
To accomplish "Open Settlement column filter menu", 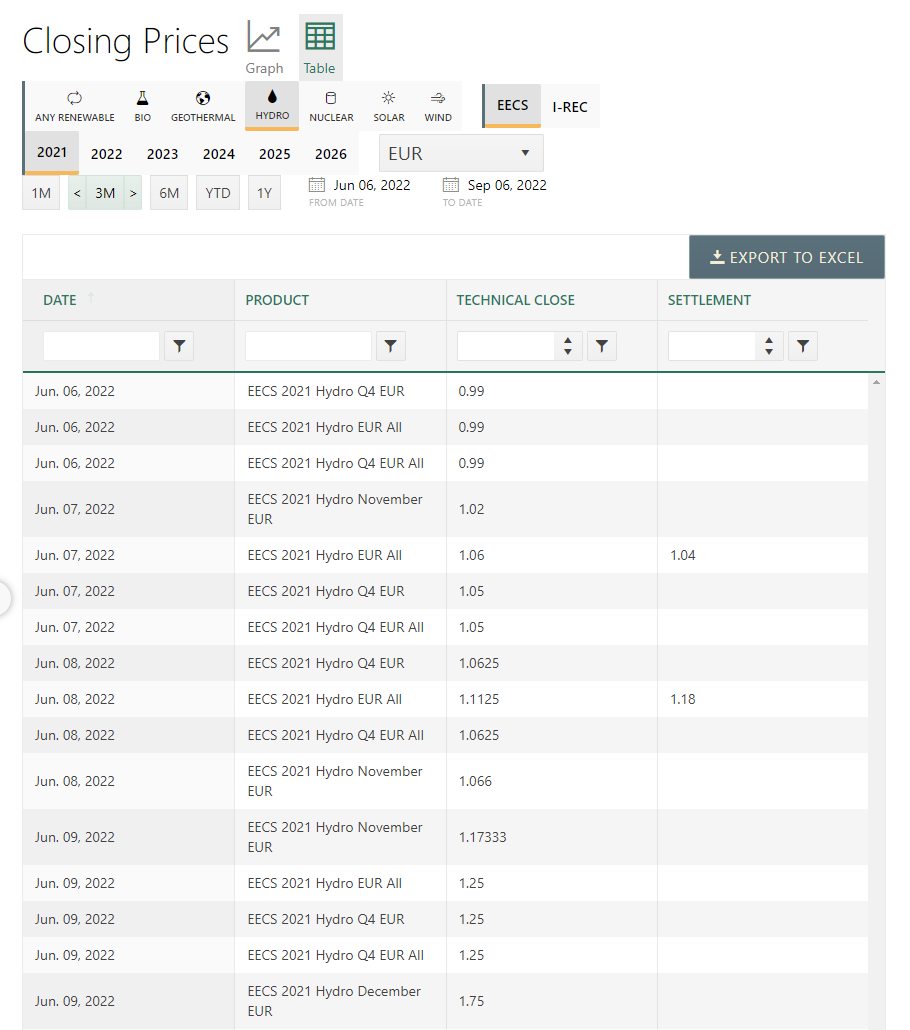I will [x=803, y=346].
